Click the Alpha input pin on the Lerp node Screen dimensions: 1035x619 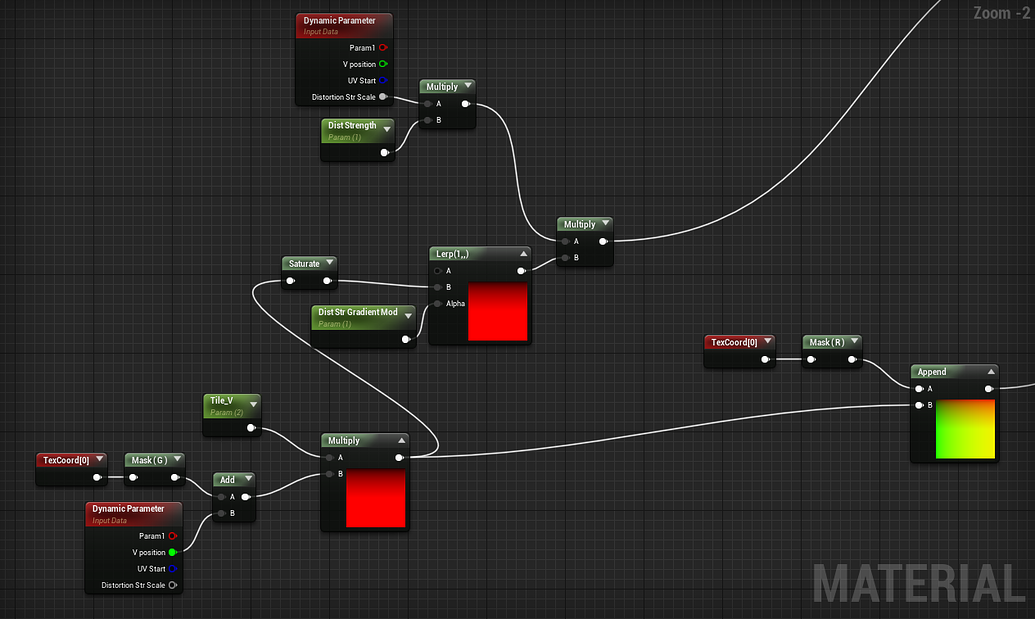coord(436,303)
